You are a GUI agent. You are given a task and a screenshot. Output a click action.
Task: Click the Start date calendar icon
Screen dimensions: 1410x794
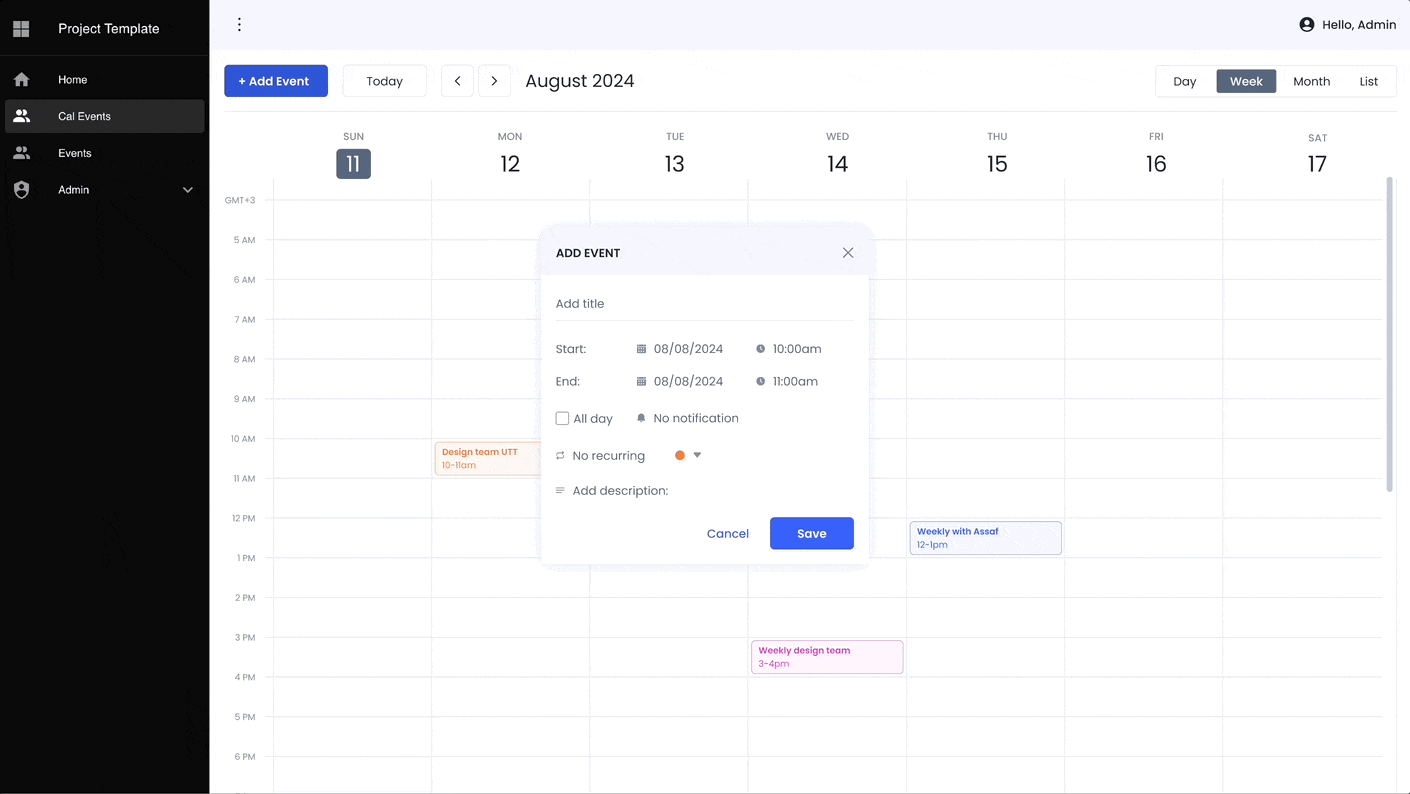(641, 349)
